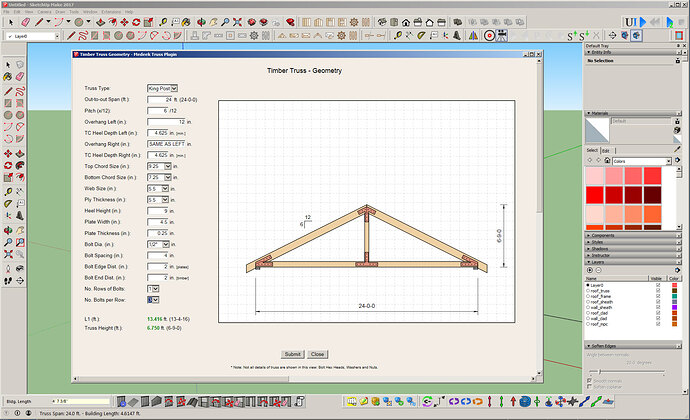
Task: Select the Freehand tool in second toolbar row
Action: tap(83, 36)
